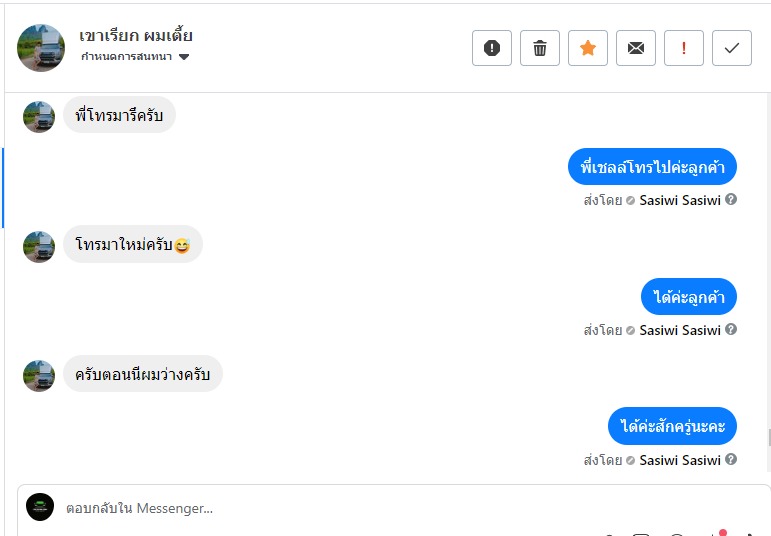Click help icon beside first Sasiwi Sasiwi
771x536 pixels.
pos(731,200)
